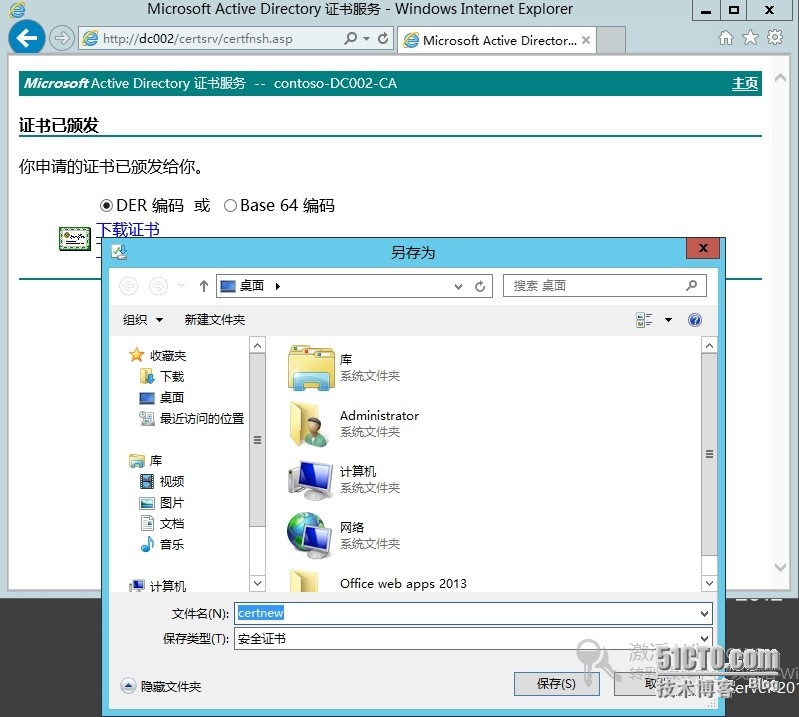Close the 另存为 dialog

point(703,248)
